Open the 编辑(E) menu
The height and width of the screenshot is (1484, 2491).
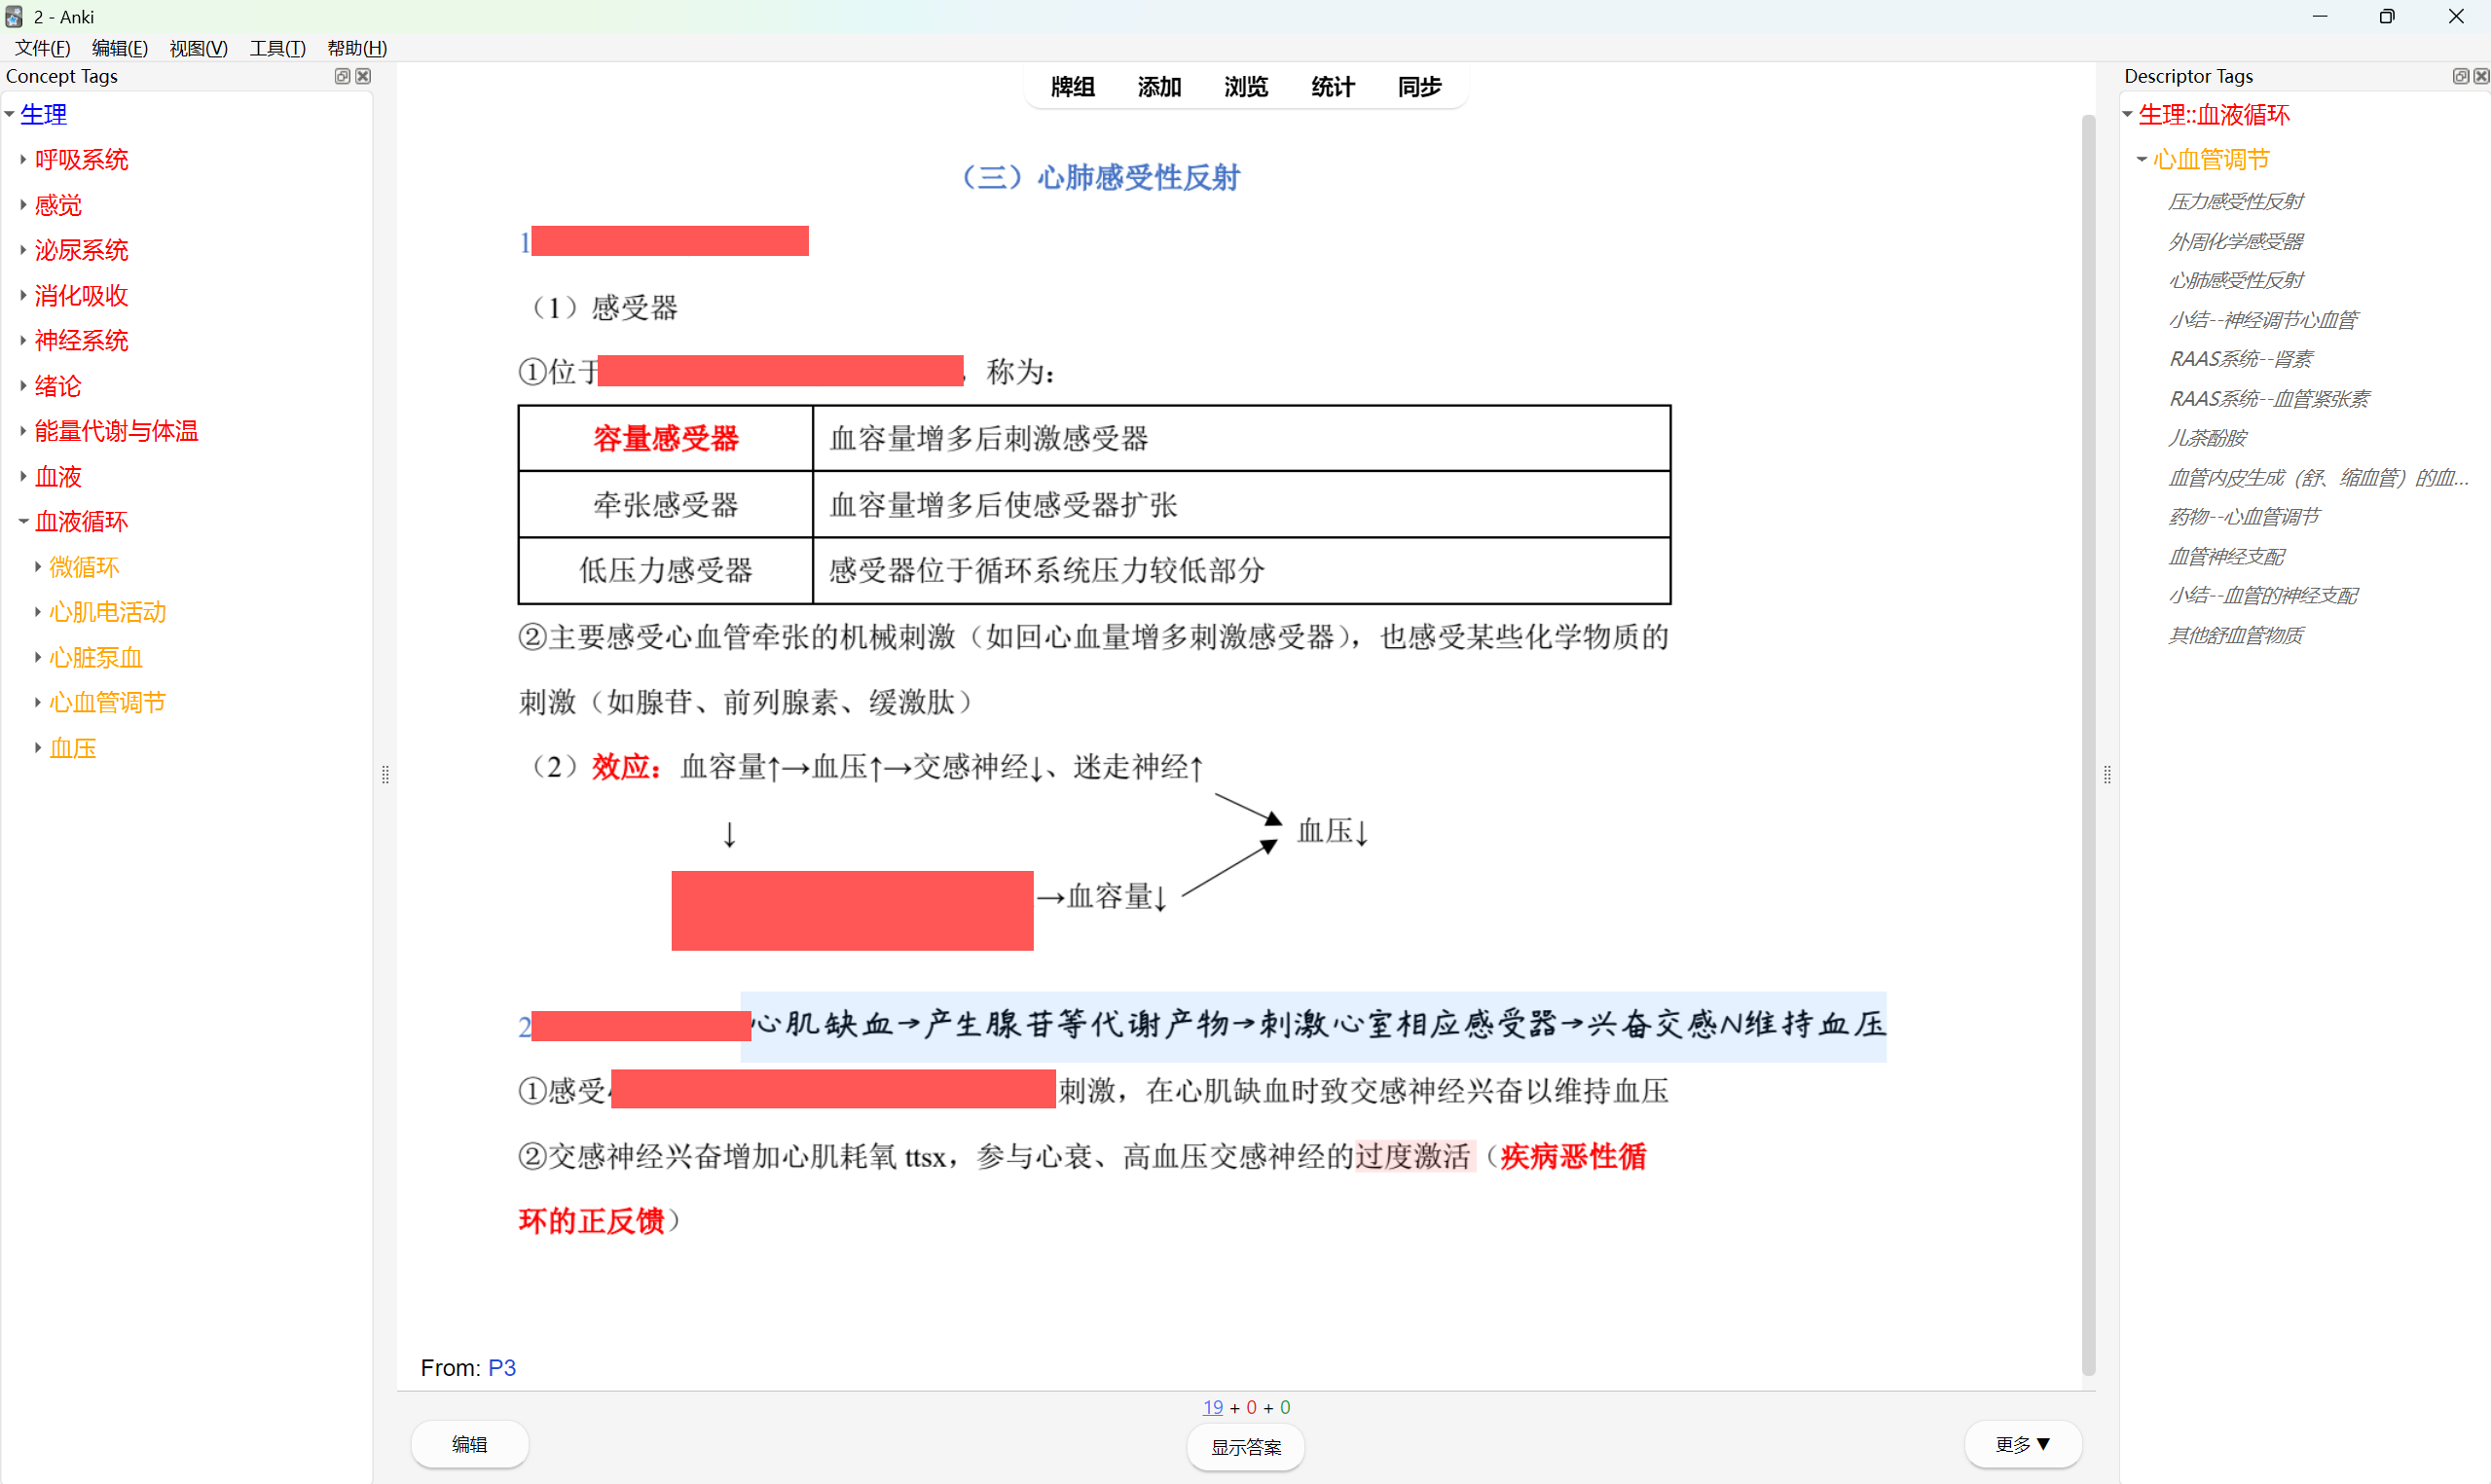click(120, 48)
